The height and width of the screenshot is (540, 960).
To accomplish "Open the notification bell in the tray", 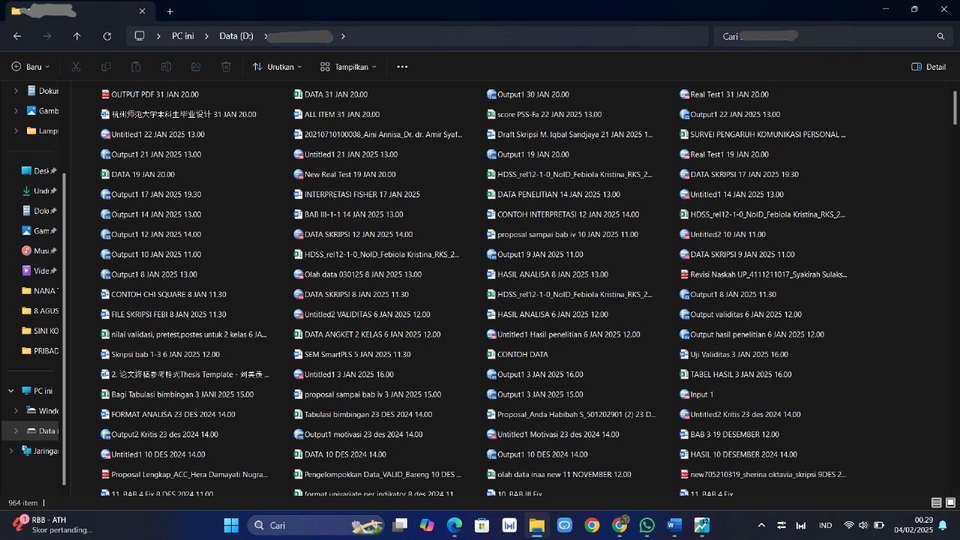I will tap(943, 525).
